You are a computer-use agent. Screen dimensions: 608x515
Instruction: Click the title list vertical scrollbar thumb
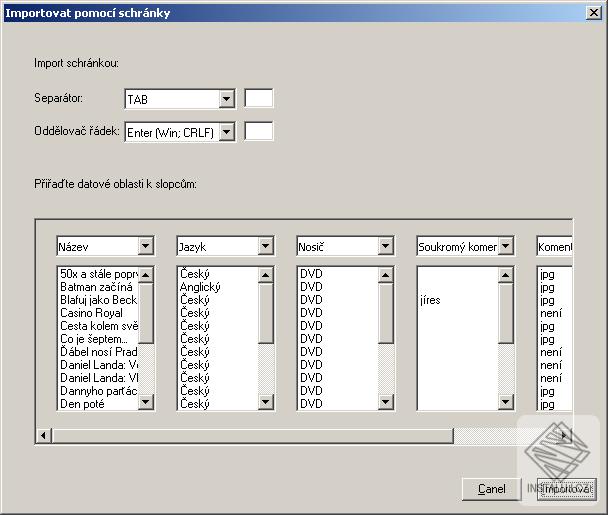tap(146, 313)
